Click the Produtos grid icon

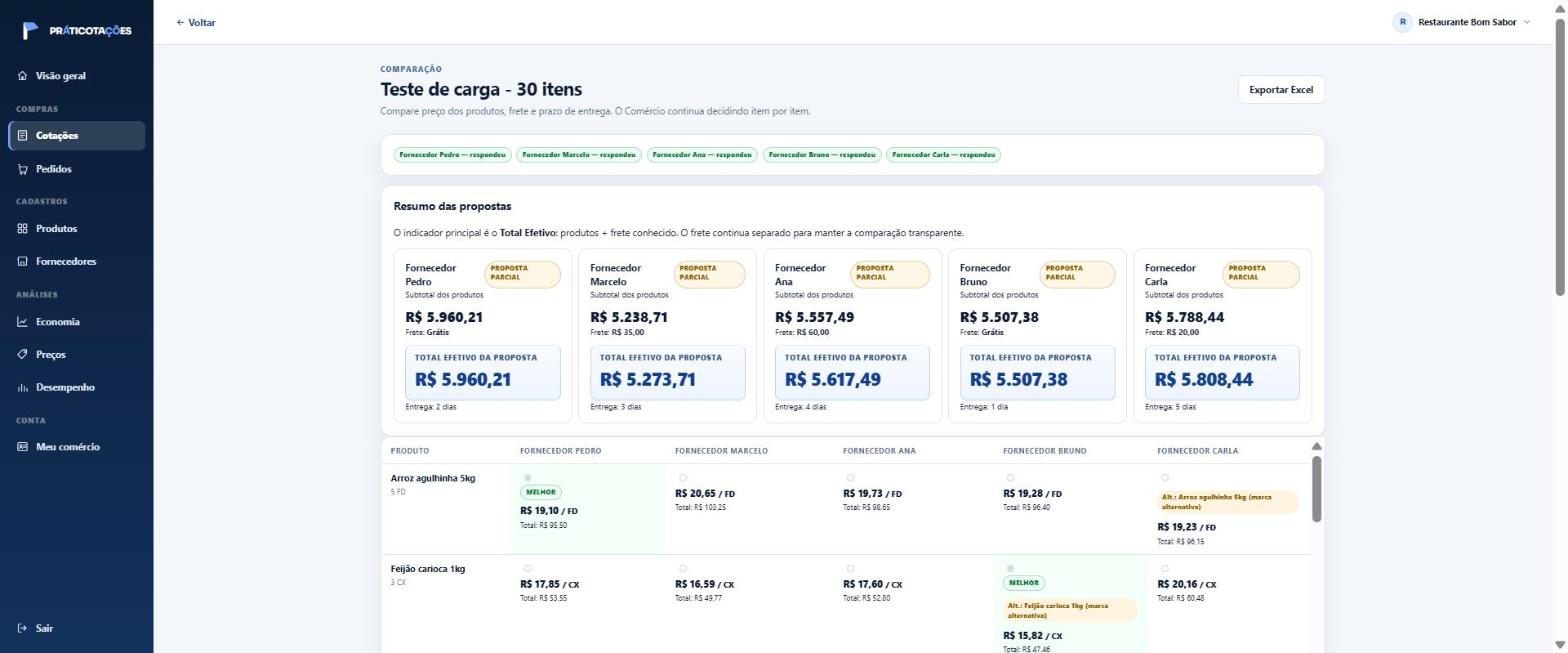22,229
